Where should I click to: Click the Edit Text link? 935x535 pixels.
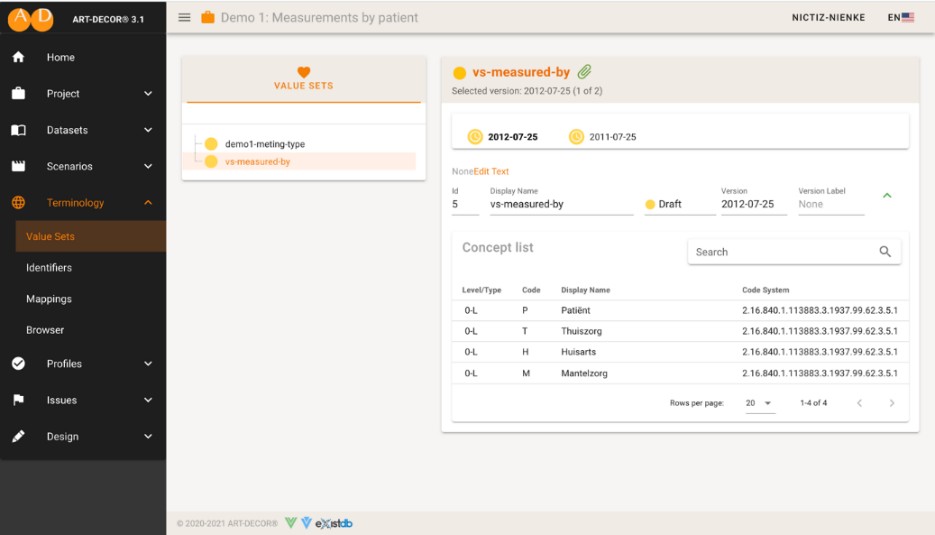click(x=491, y=172)
